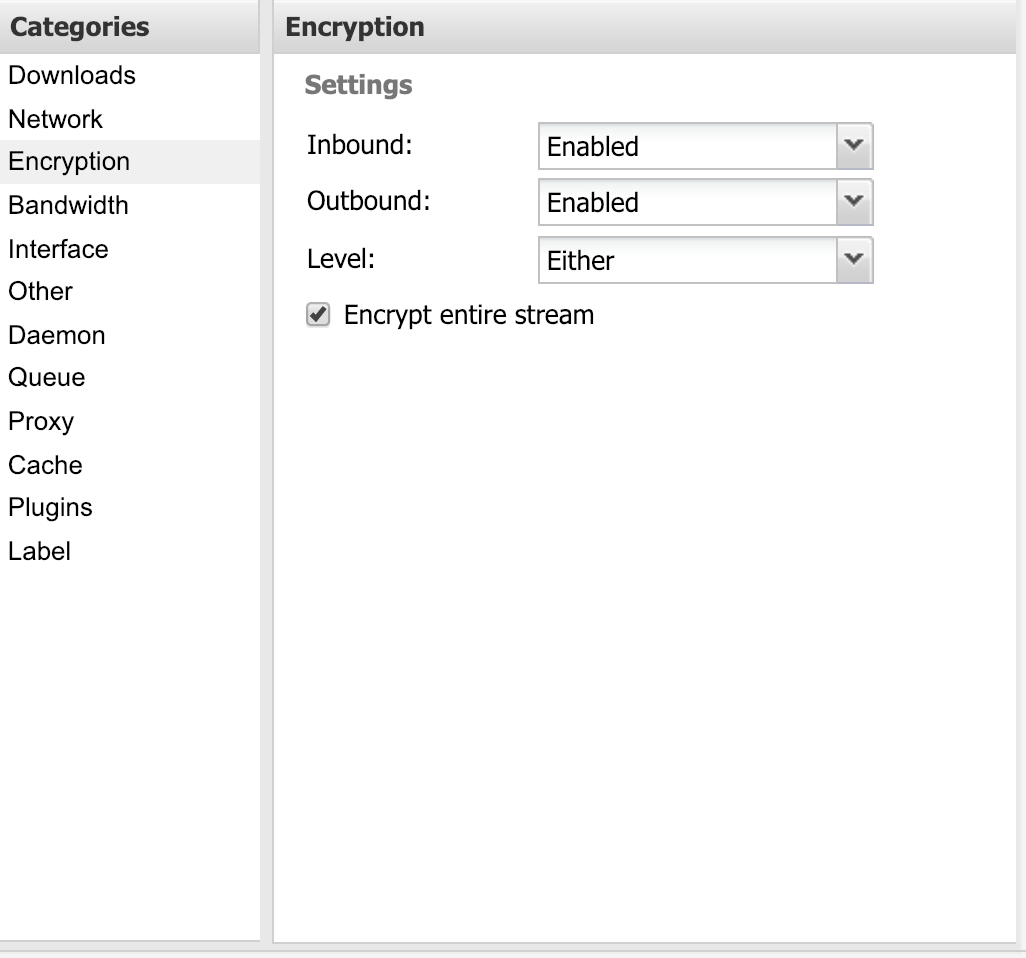Click the Inbound Enabled text field
1026x958 pixels.
pyautogui.click(x=686, y=147)
